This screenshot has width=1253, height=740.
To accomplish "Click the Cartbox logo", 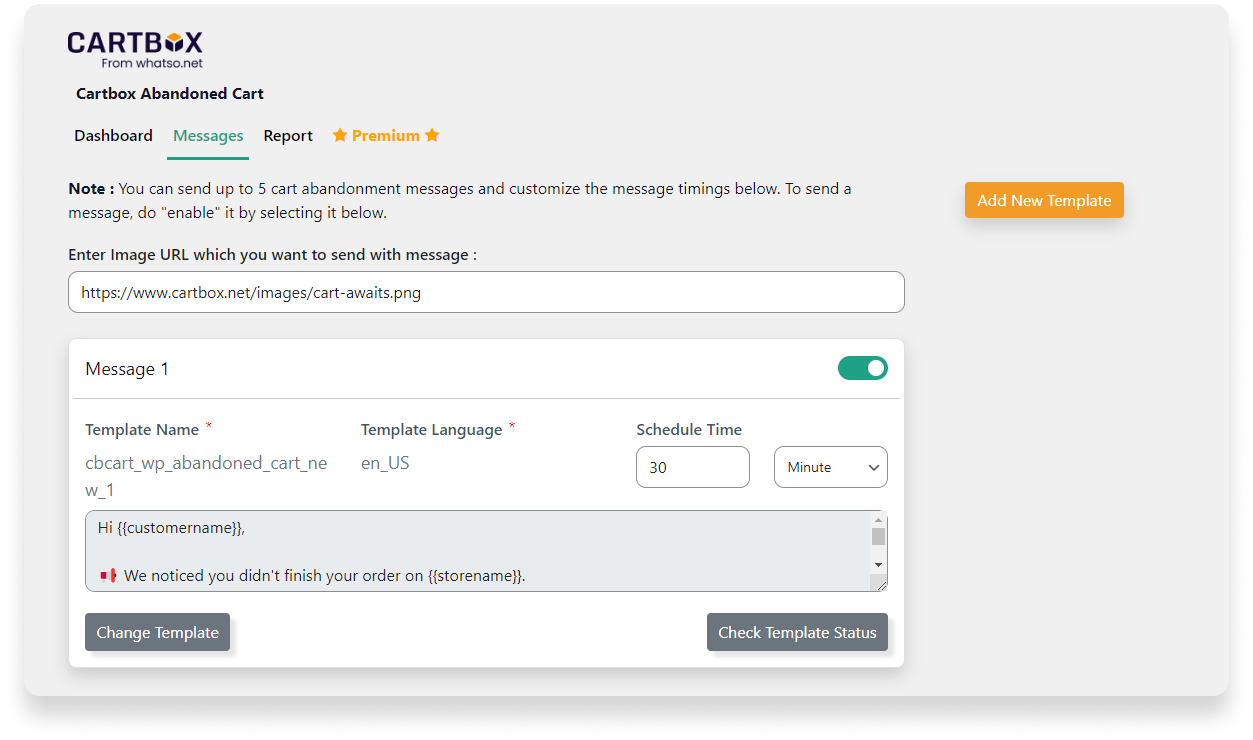I will pyautogui.click(x=135, y=48).
